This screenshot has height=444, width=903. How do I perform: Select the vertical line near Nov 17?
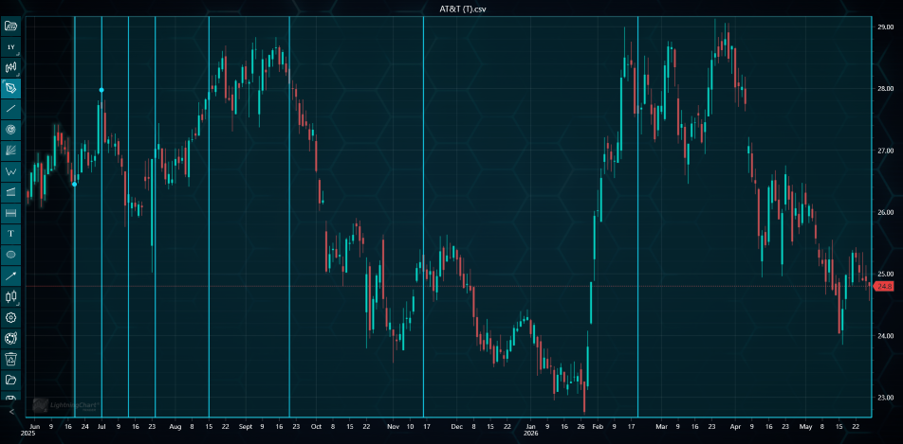423,217
